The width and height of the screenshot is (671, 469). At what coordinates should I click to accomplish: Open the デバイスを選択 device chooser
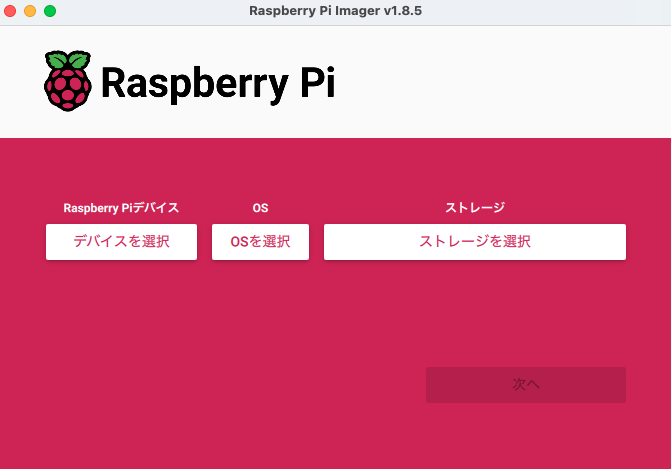click(x=121, y=242)
